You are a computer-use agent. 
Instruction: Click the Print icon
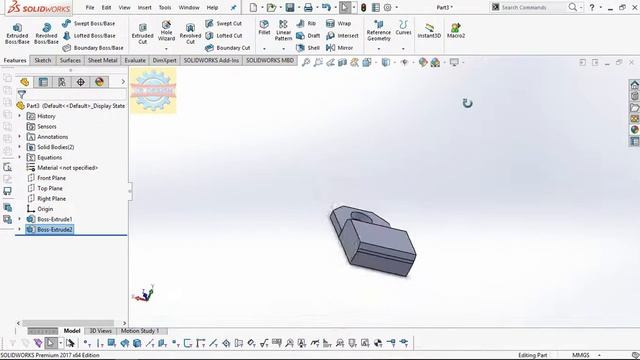[308, 7]
